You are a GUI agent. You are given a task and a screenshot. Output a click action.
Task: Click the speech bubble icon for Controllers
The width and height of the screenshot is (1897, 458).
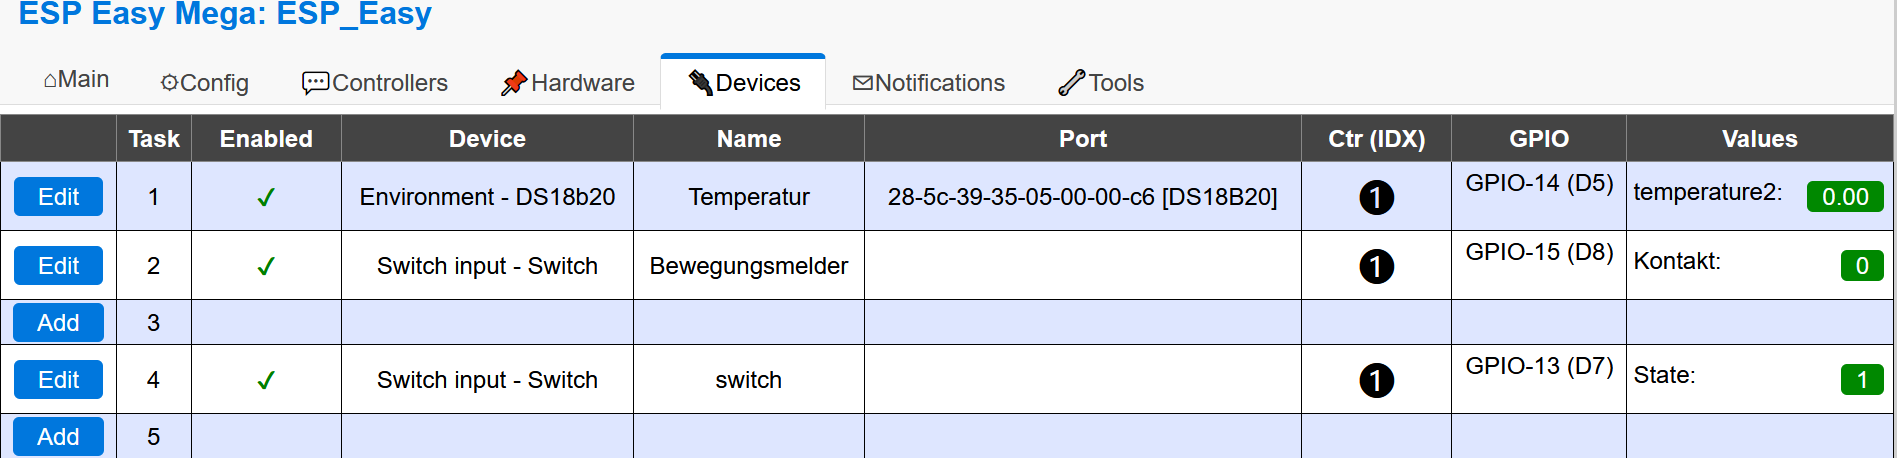(x=315, y=83)
